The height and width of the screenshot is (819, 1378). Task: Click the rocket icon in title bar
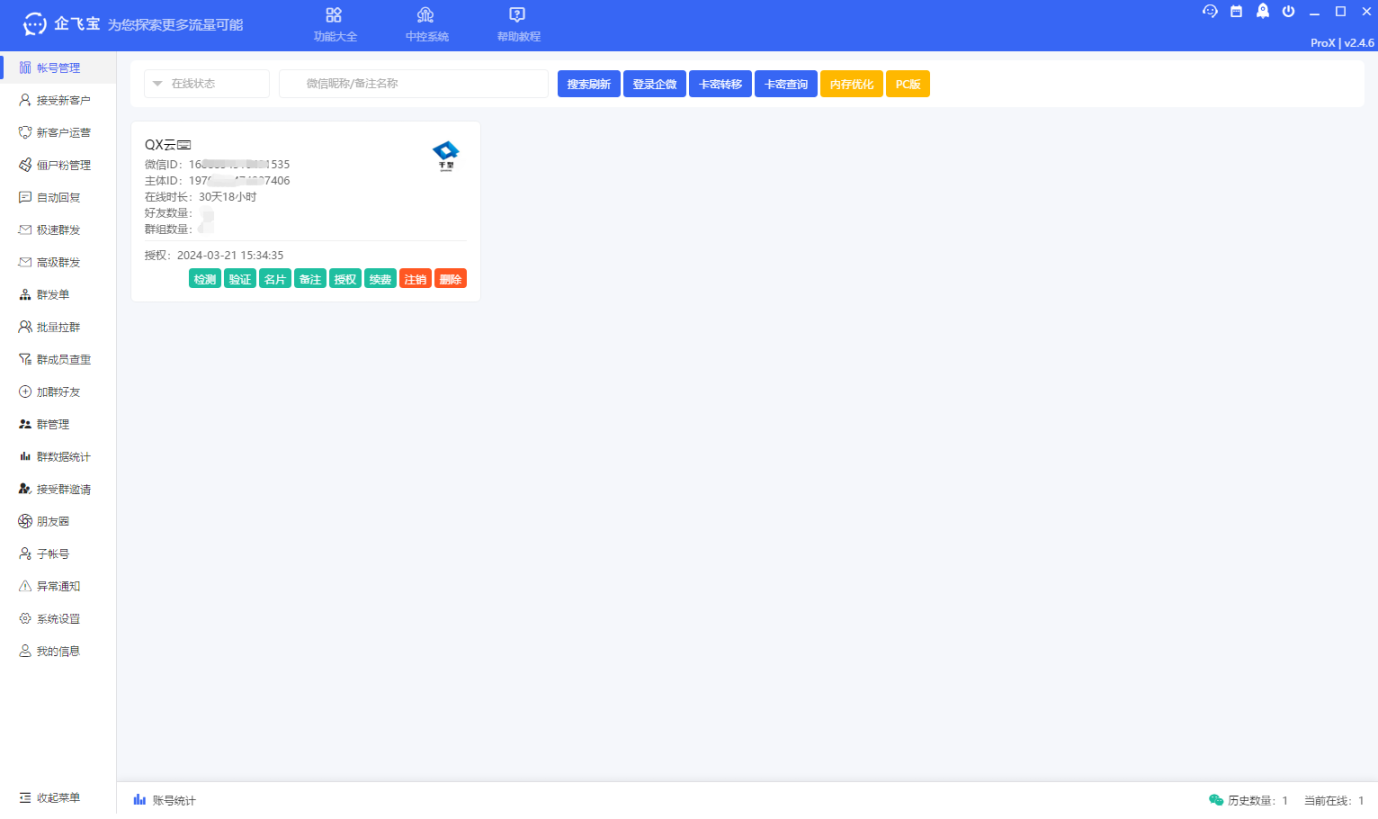(x=1263, y=11)
